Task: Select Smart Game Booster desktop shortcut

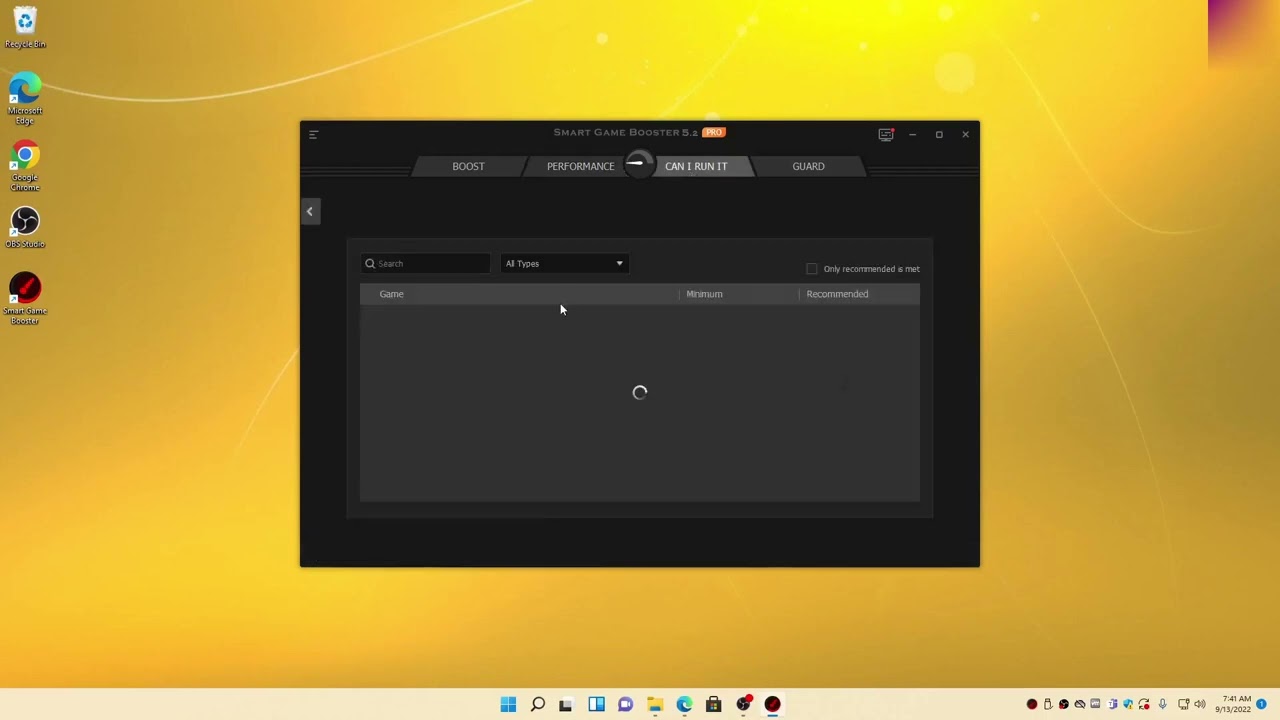Action: click(25, 299)
